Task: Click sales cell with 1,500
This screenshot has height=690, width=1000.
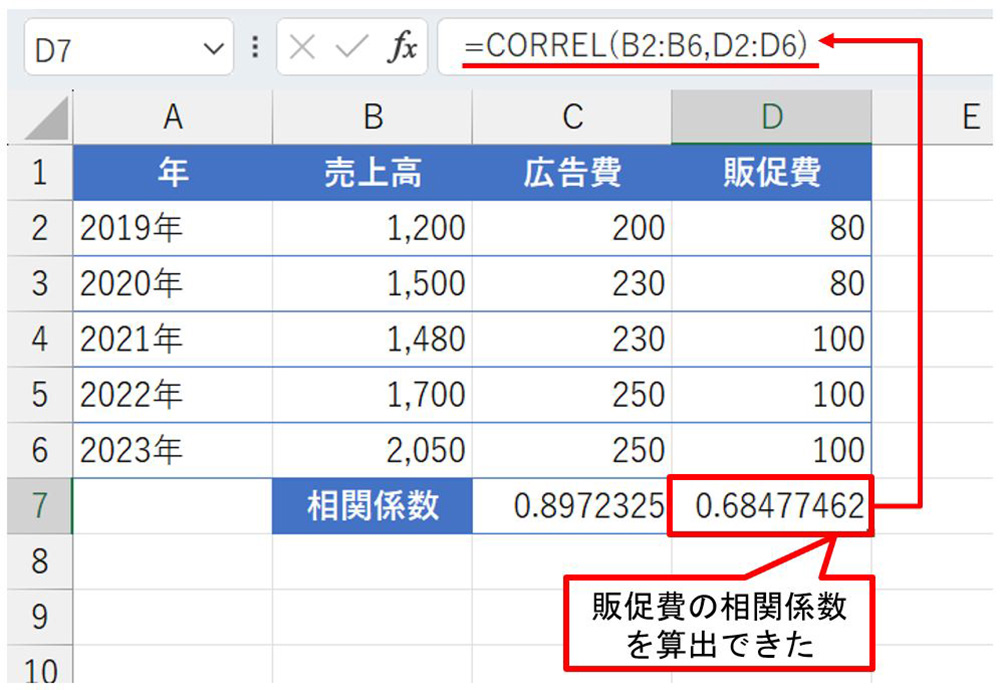Action: pyautogui.click(x=372, y=284)
